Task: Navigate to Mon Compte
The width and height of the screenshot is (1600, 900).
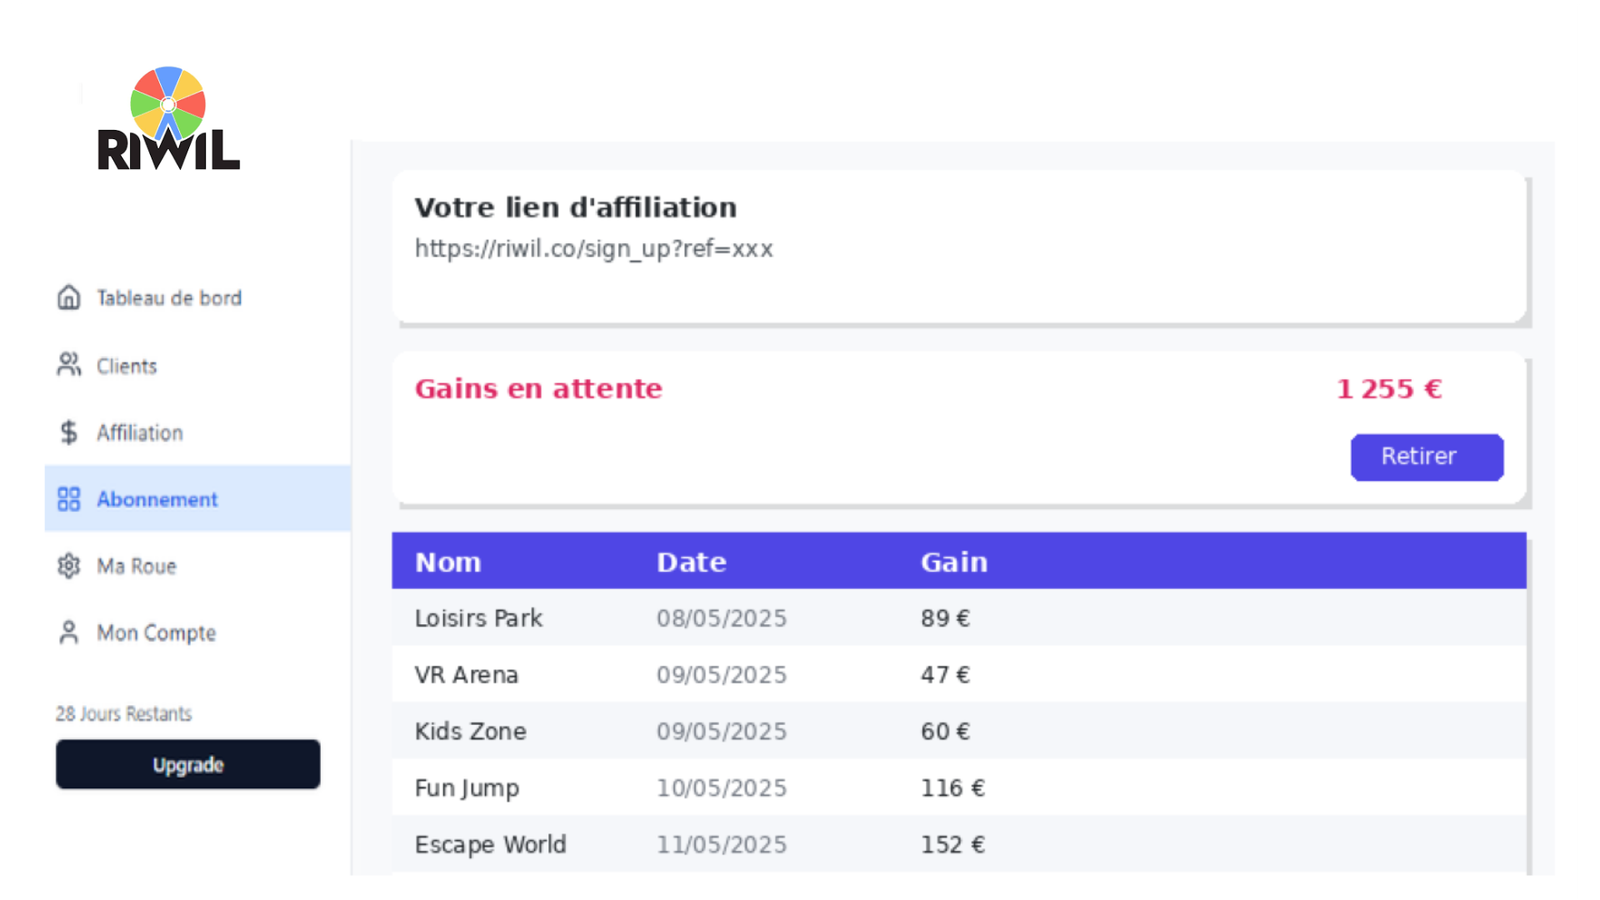Action: tap(156, 633)
